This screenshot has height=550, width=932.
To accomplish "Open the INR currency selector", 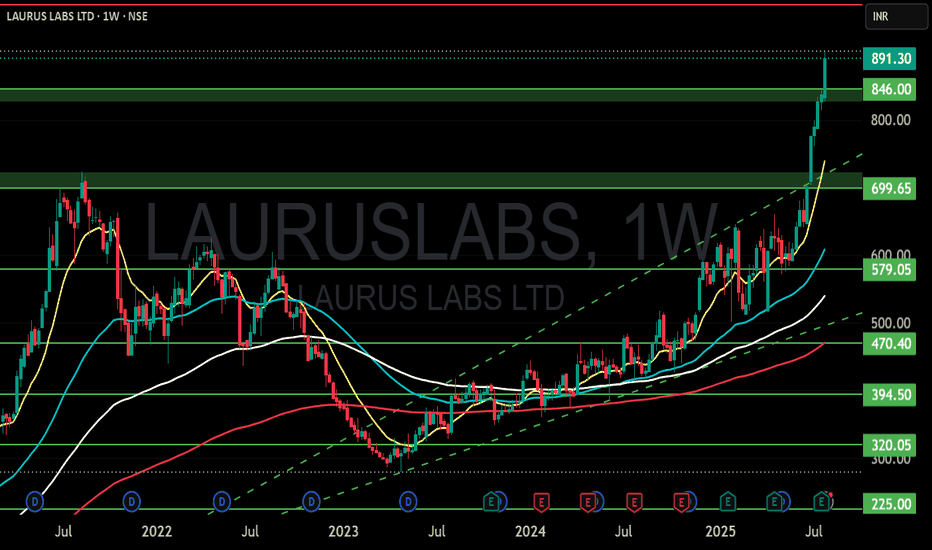I will click(896, 17).
